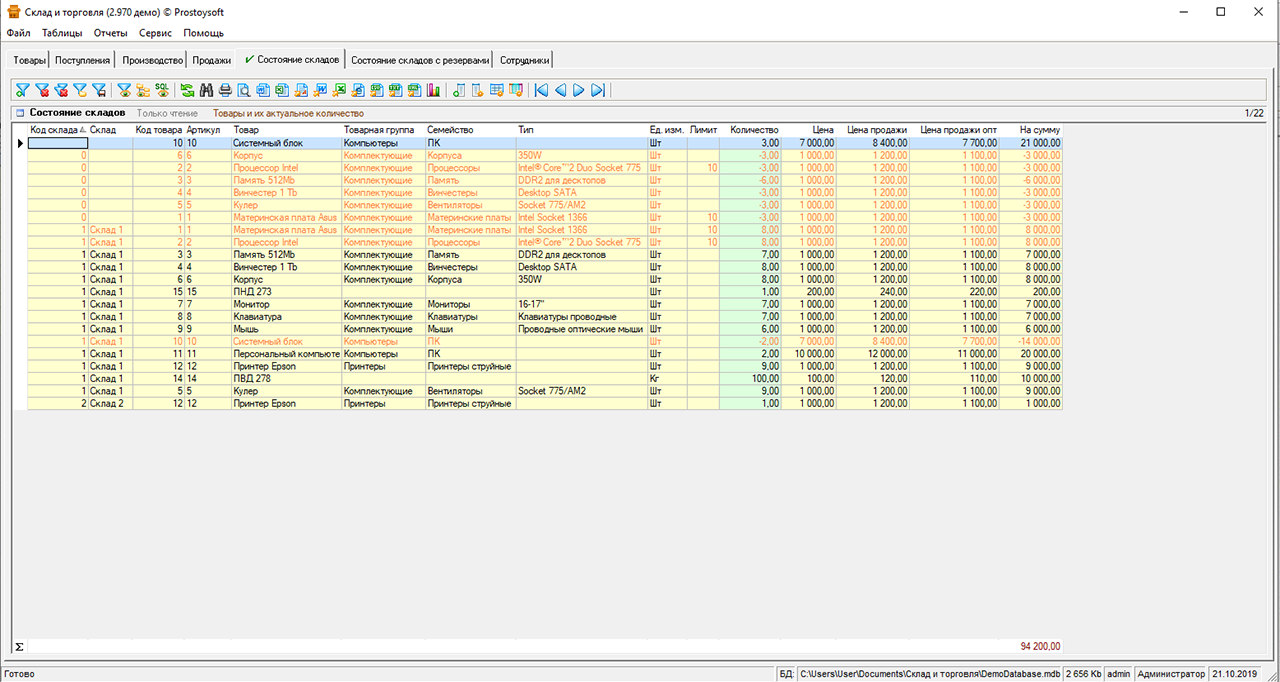Go to the previous record arrow
The height and width of the screenshot is (682, 1280).
pyautogui.click(x=560, y=90)
